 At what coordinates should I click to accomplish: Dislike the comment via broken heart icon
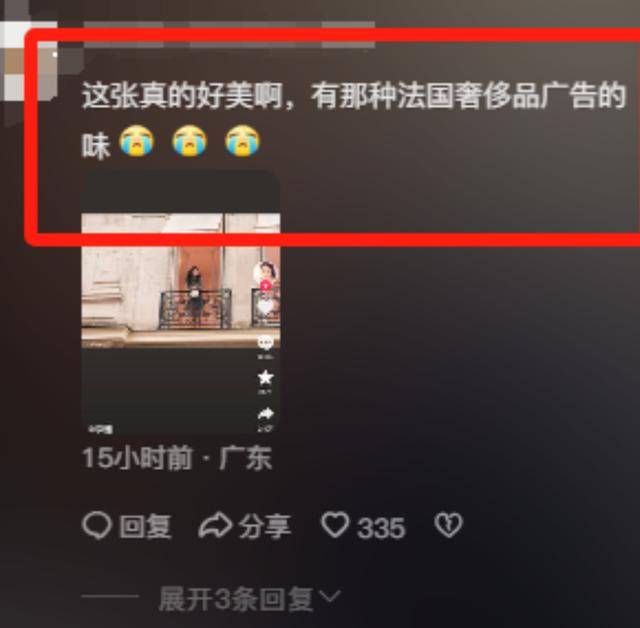click(449, 525)
